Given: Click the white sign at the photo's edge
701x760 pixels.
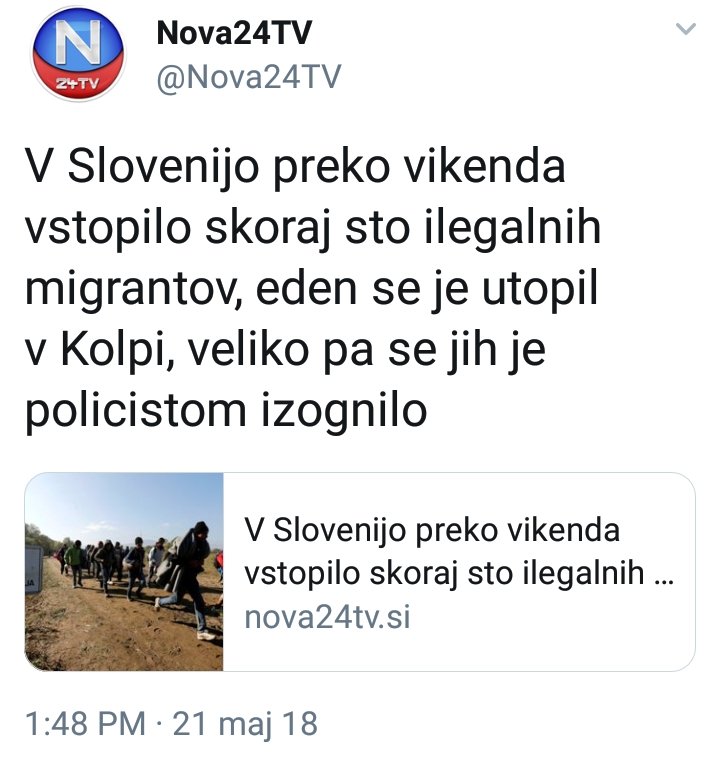Looking at the screenshot, I should [33, 570].
